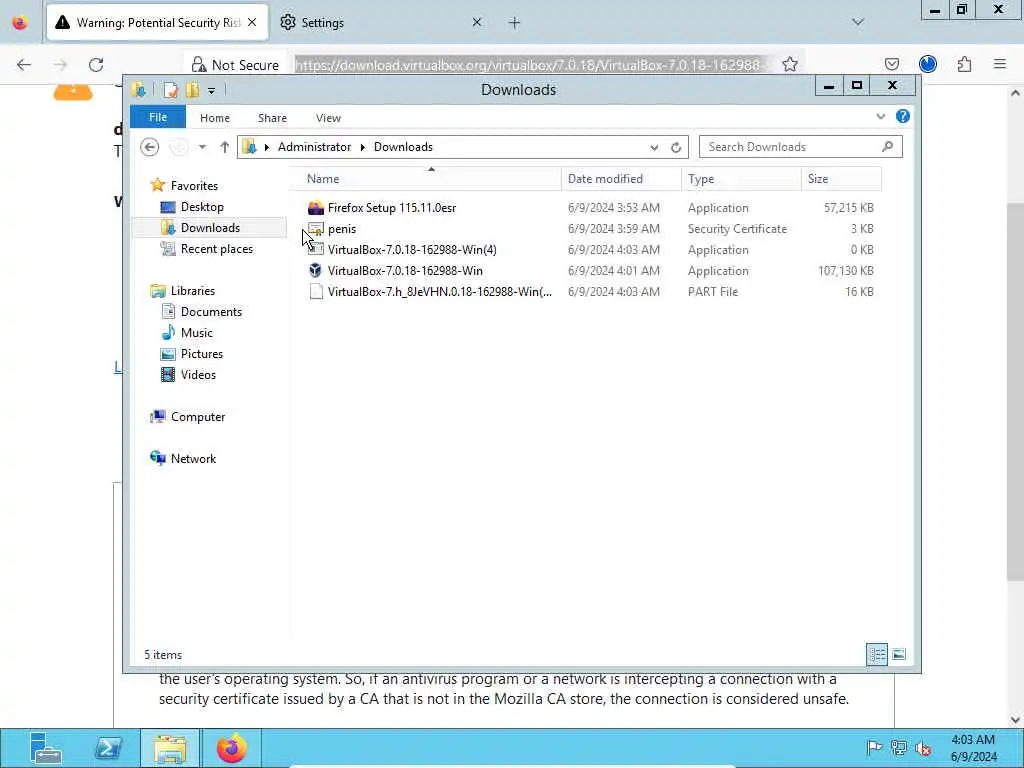Image resolution: width=1024 pixels, height=768 pixels.
Task: Select Network in navigation pane
Action: (193, 458)
